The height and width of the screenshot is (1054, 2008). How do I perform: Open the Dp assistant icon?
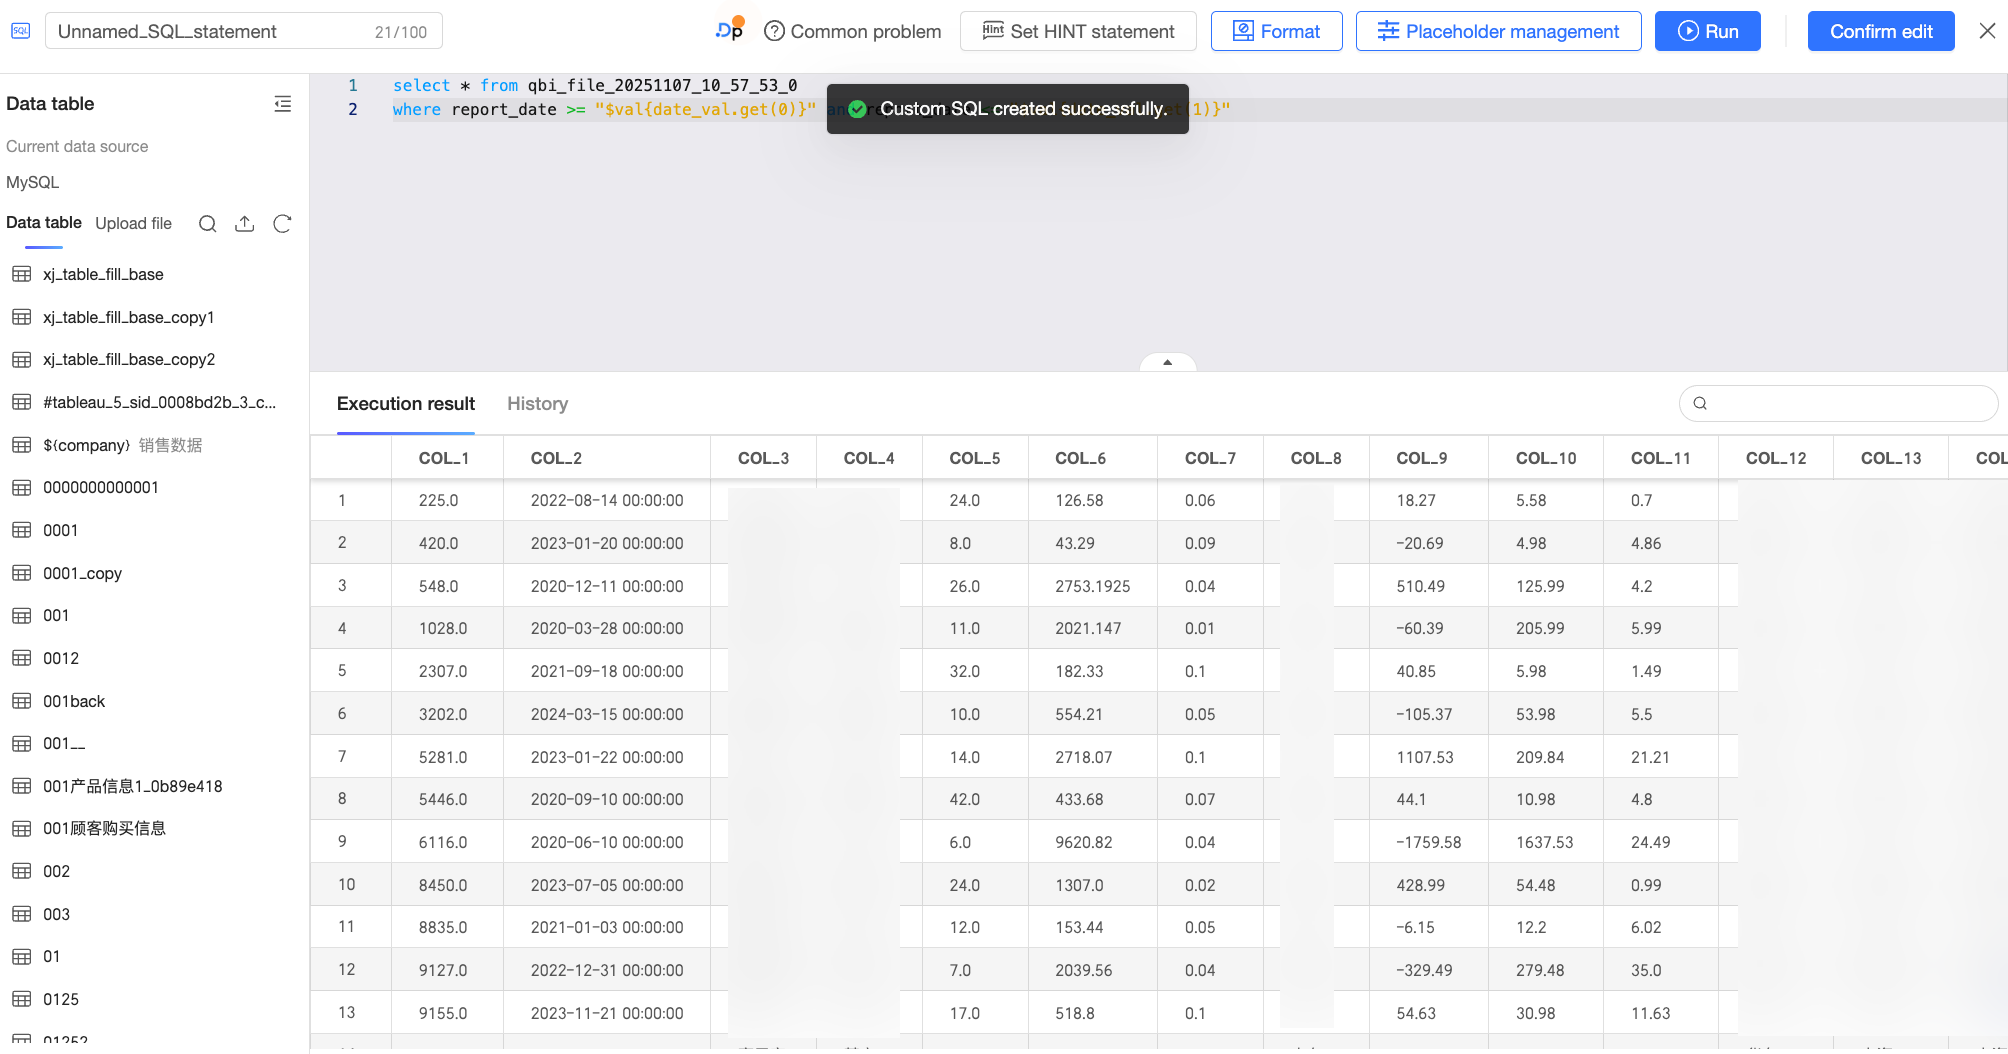pyautogui.click(x=730, y=30)
